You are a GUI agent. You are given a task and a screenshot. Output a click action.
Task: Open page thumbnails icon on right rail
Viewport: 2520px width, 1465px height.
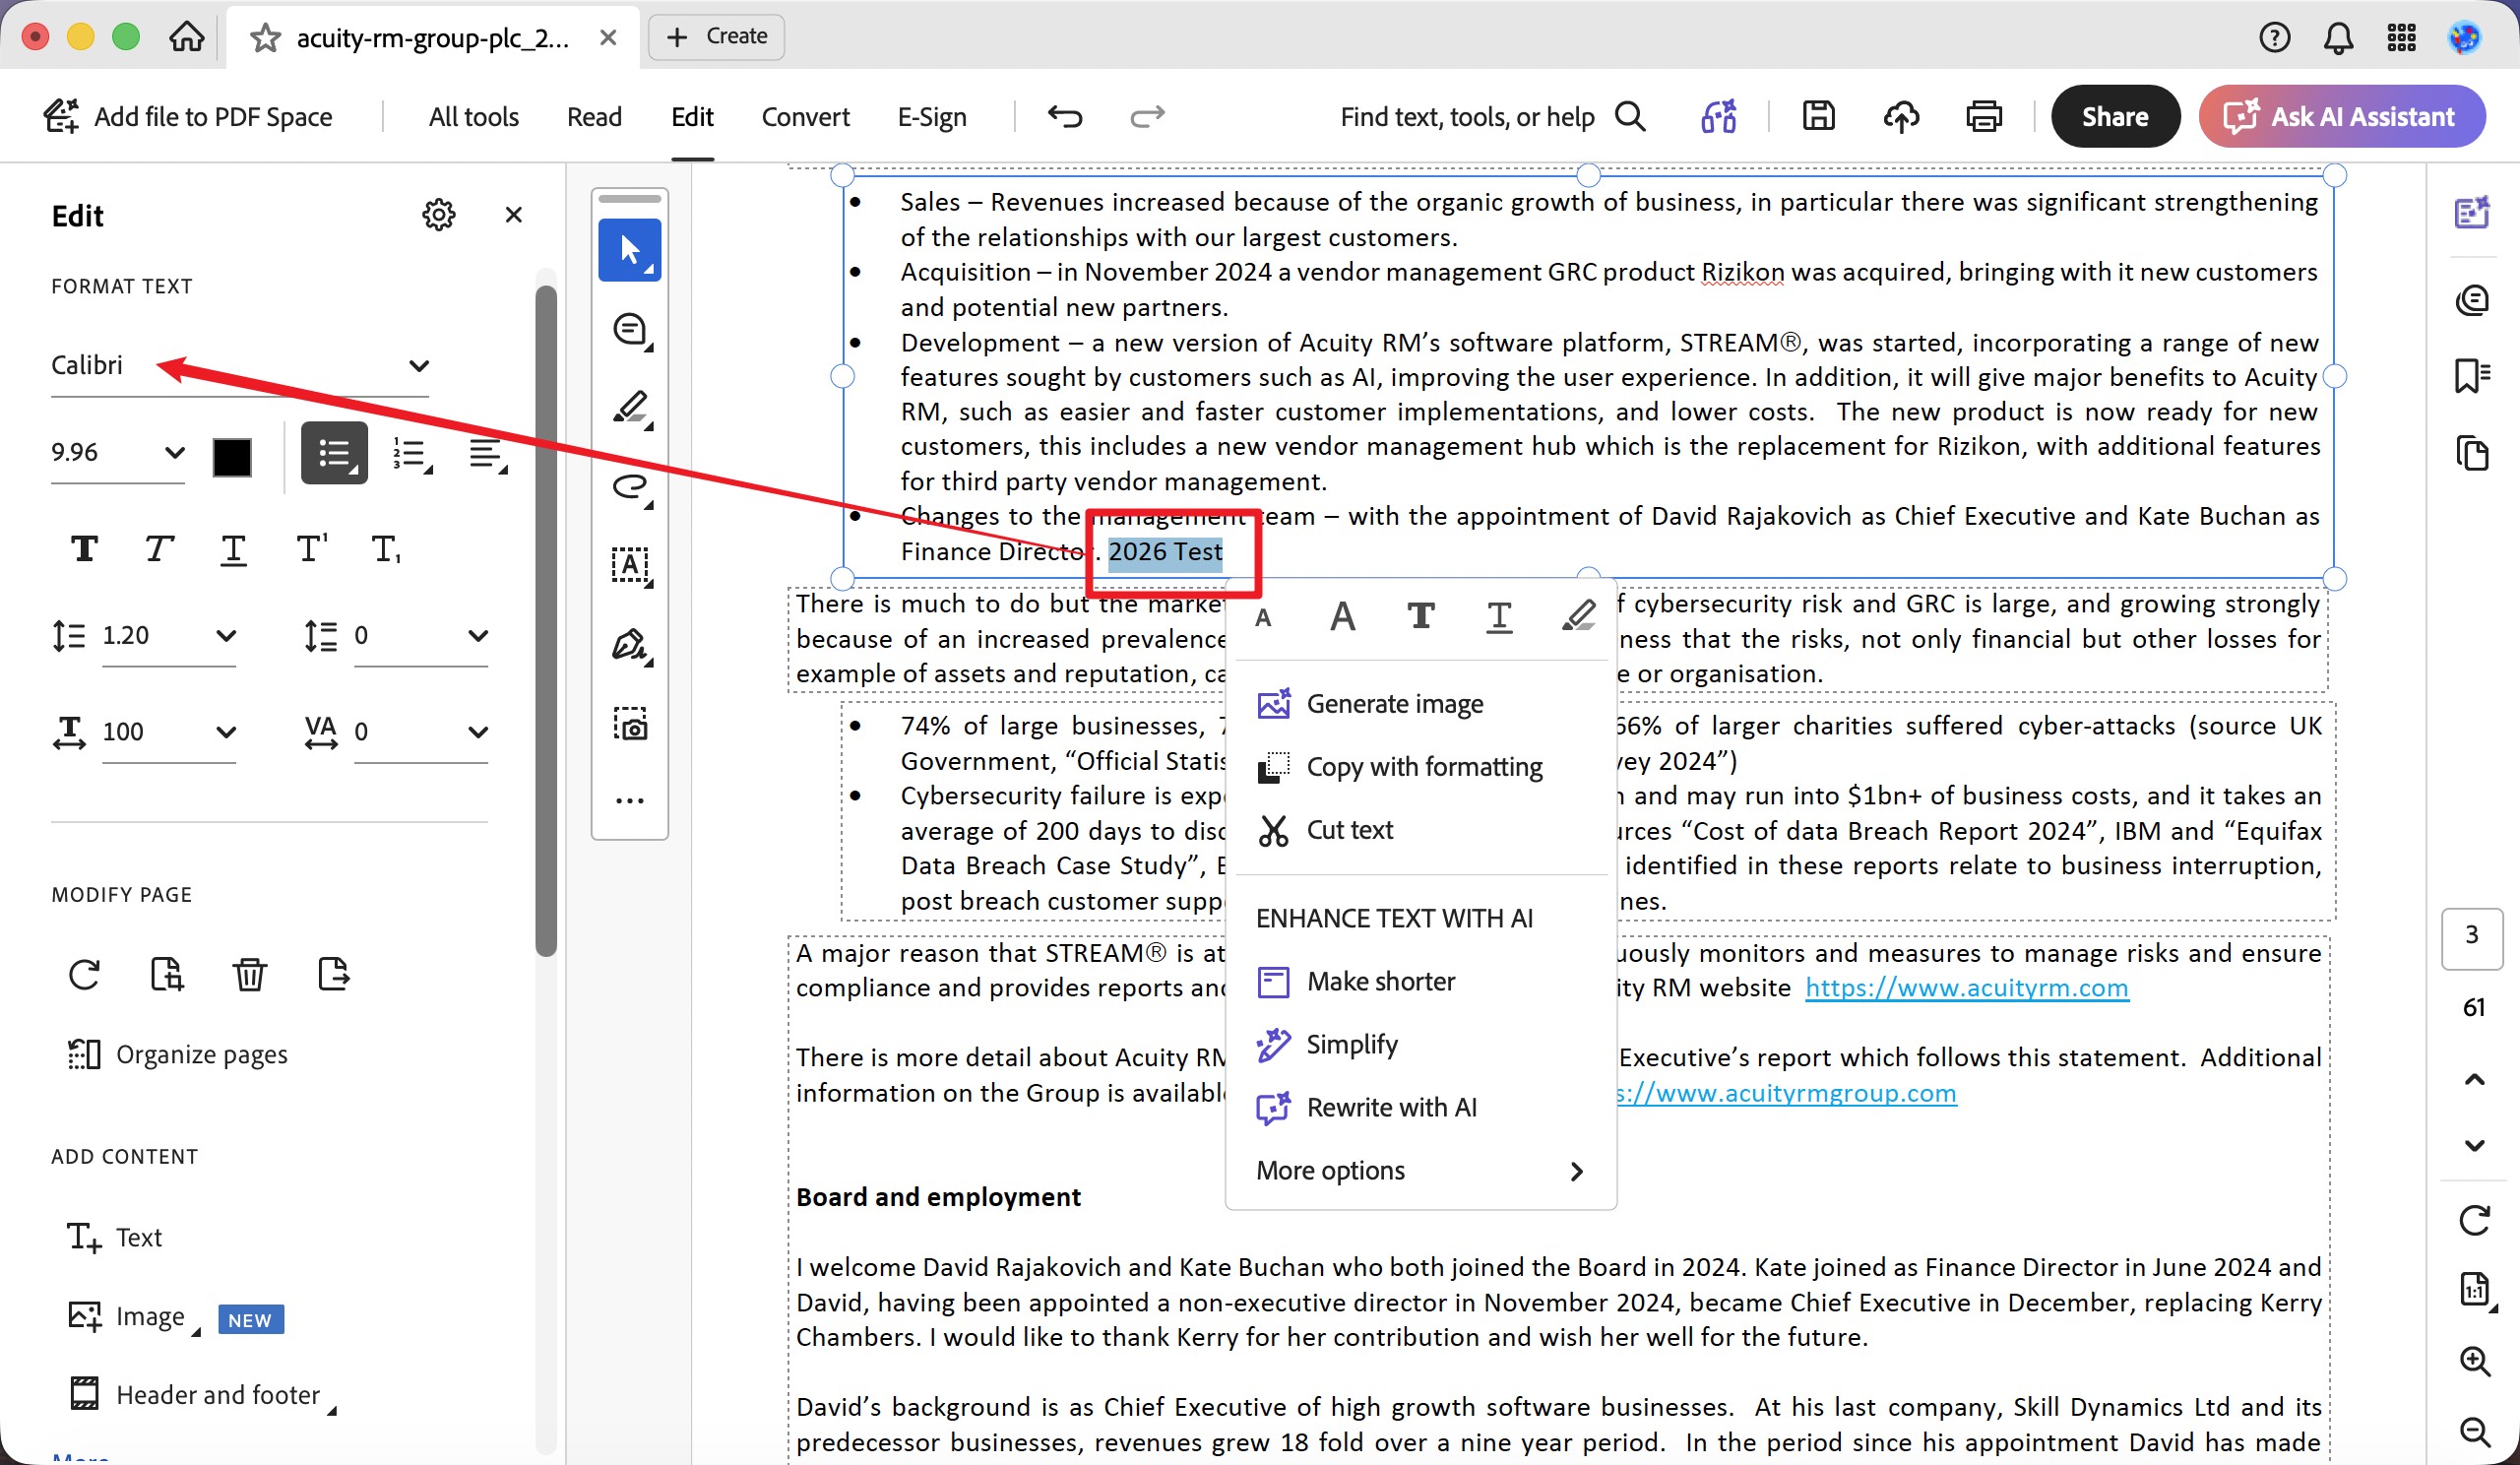pyautogui.click(x=2472, y=453)
